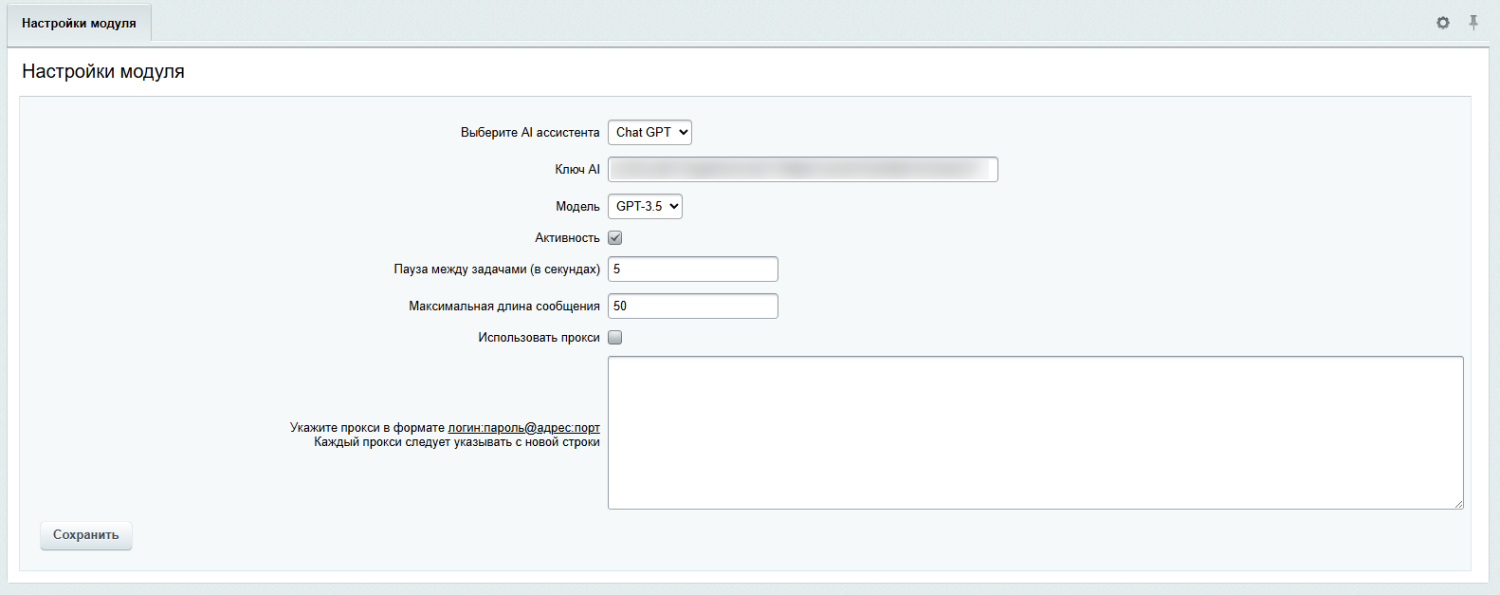Toggle the Активность checkbox
The image size is (1500, 595).
pyautogui.click(x=615, y=238)
